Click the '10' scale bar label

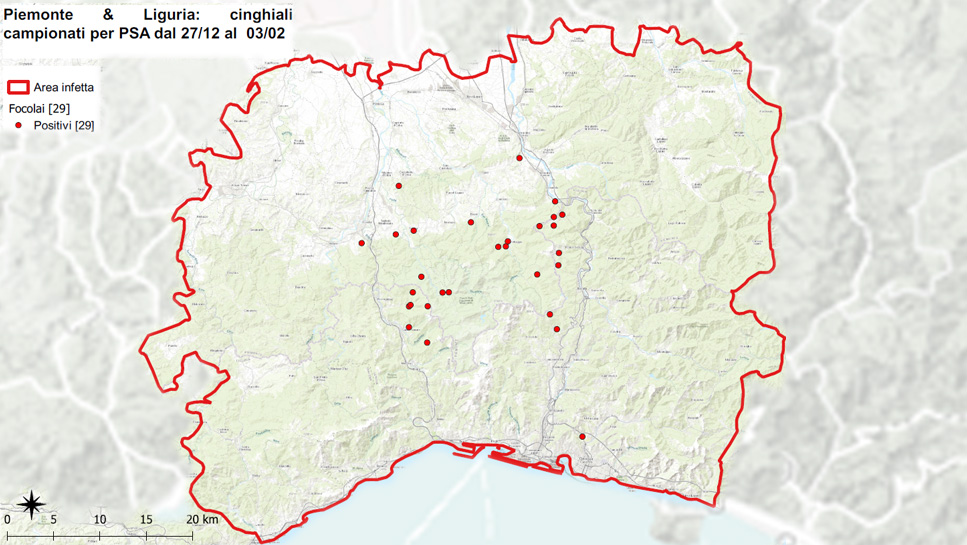coord(100,520)
